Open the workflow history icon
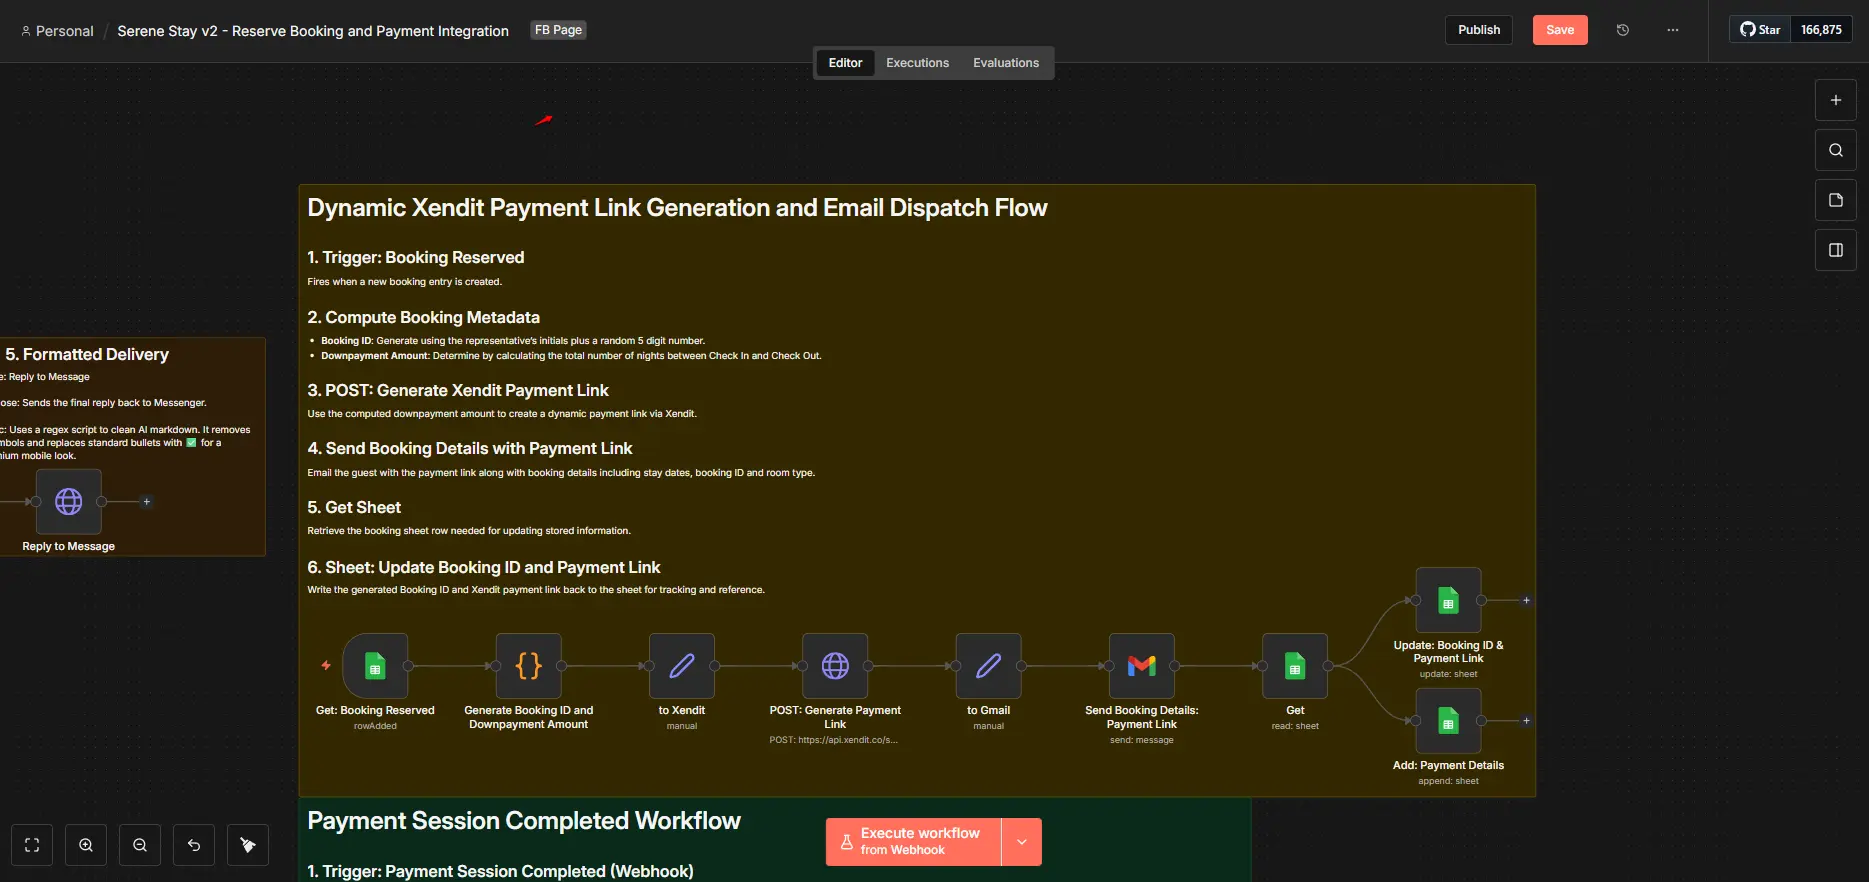The width and height of the screenshot is (1869, 882). [1623, 30]
